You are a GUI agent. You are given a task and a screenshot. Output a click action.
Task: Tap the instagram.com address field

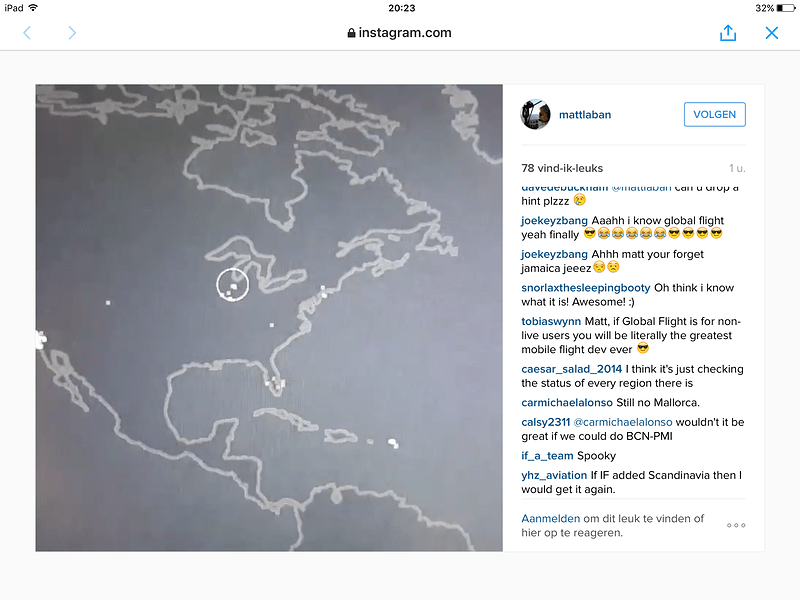pos(399,33)
